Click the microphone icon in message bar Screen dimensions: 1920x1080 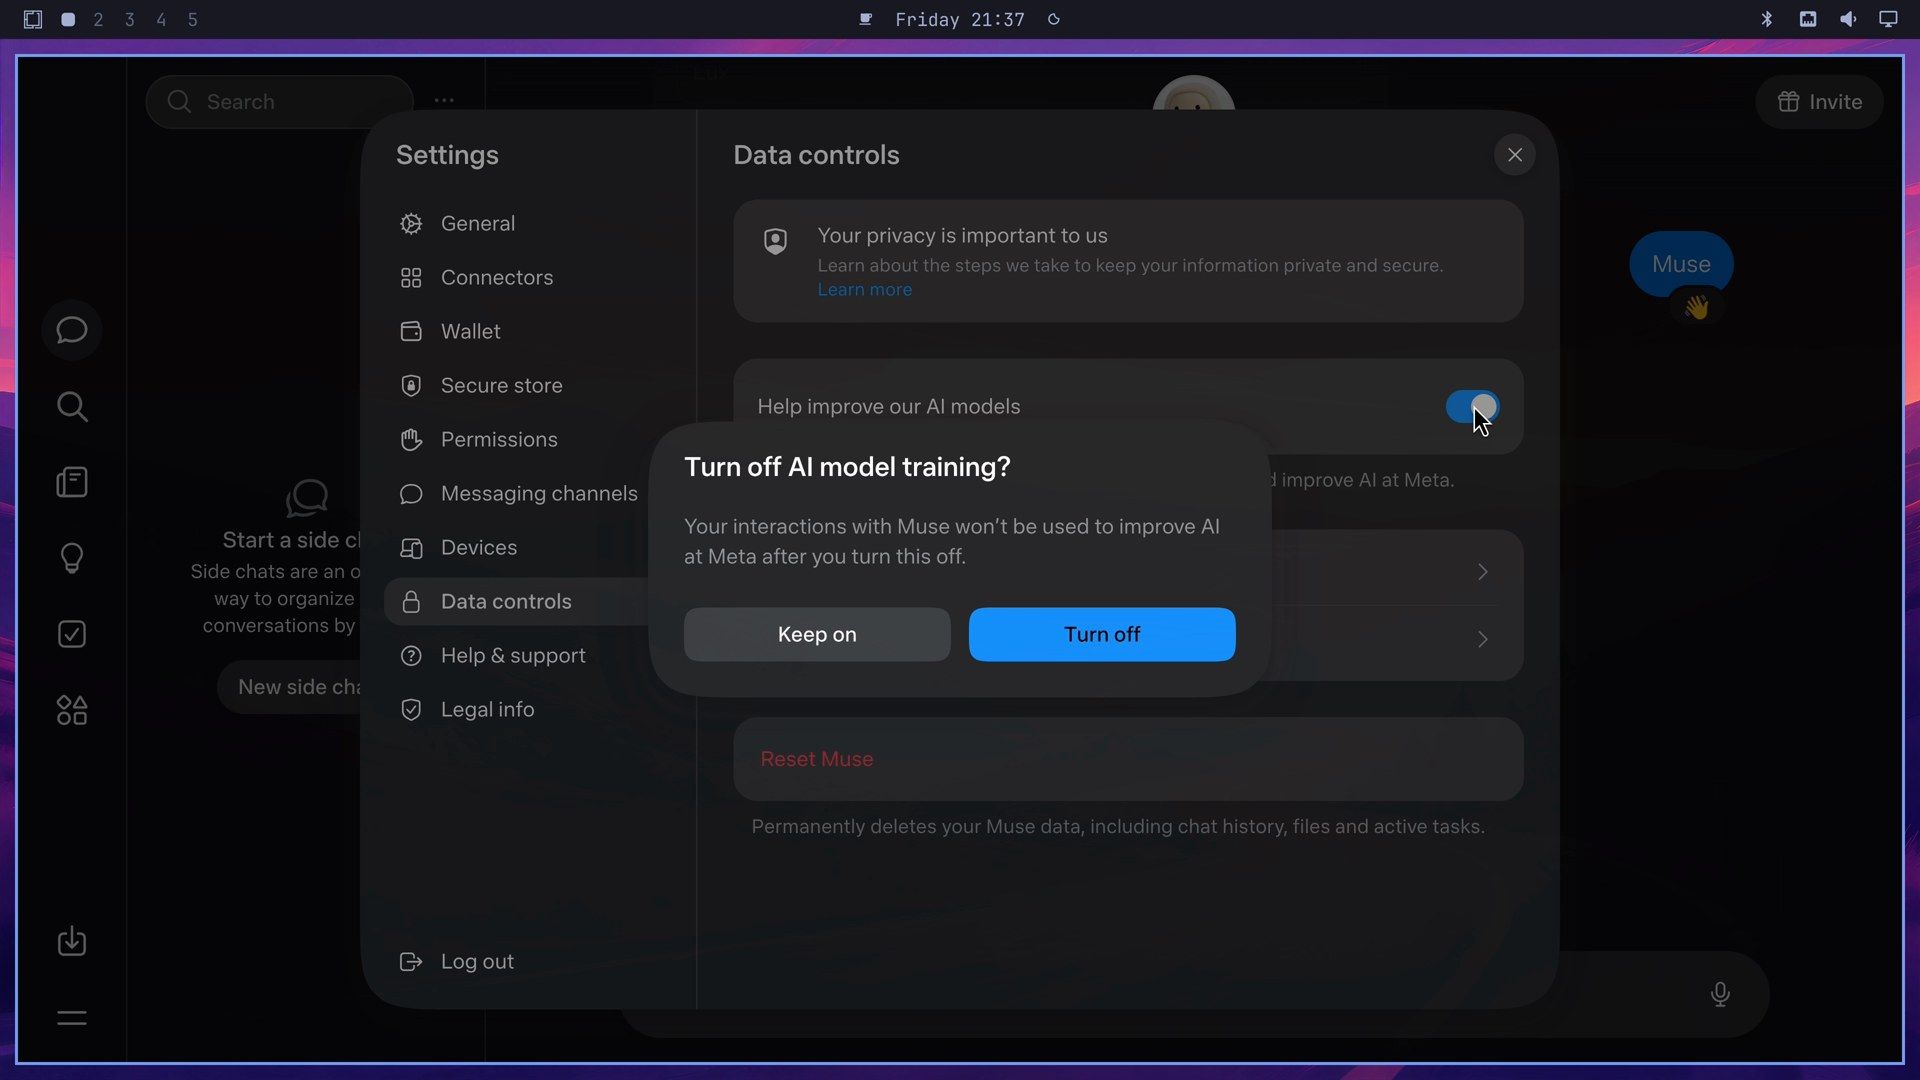[1720, 994]
